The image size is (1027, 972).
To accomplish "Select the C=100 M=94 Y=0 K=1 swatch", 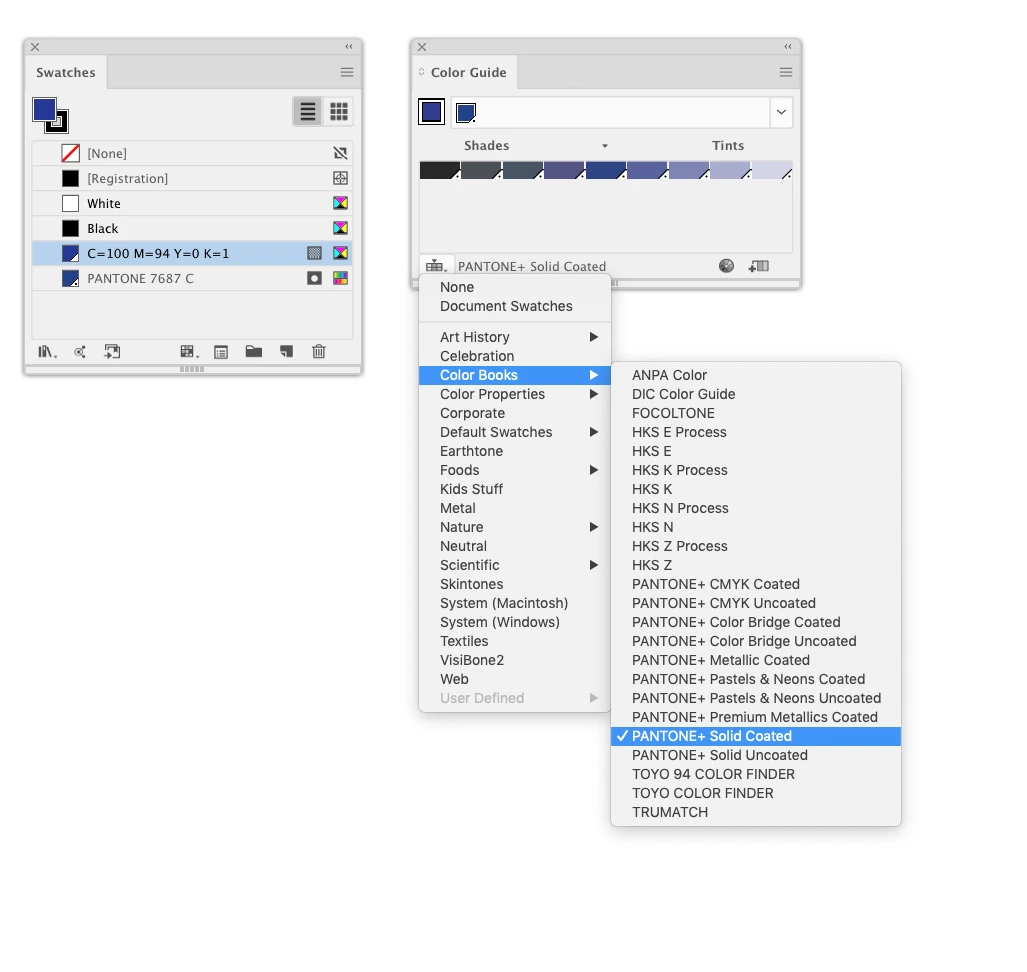I will 192,253.
